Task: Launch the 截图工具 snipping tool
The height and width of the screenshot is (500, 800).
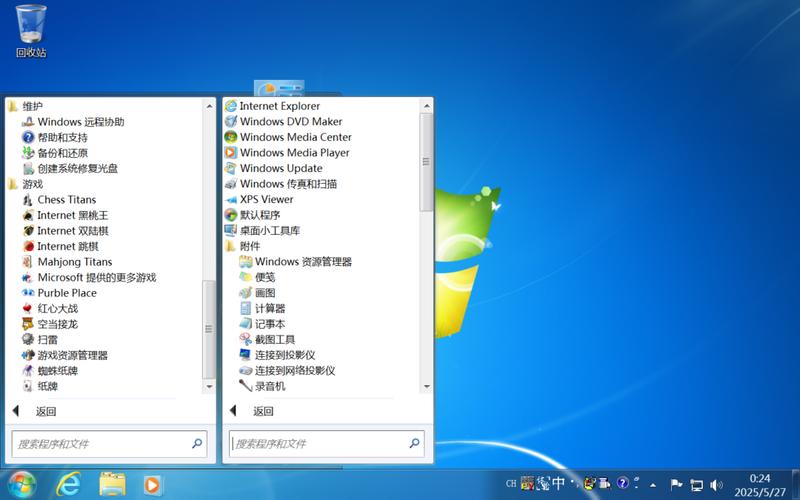Action: point(275,339)
